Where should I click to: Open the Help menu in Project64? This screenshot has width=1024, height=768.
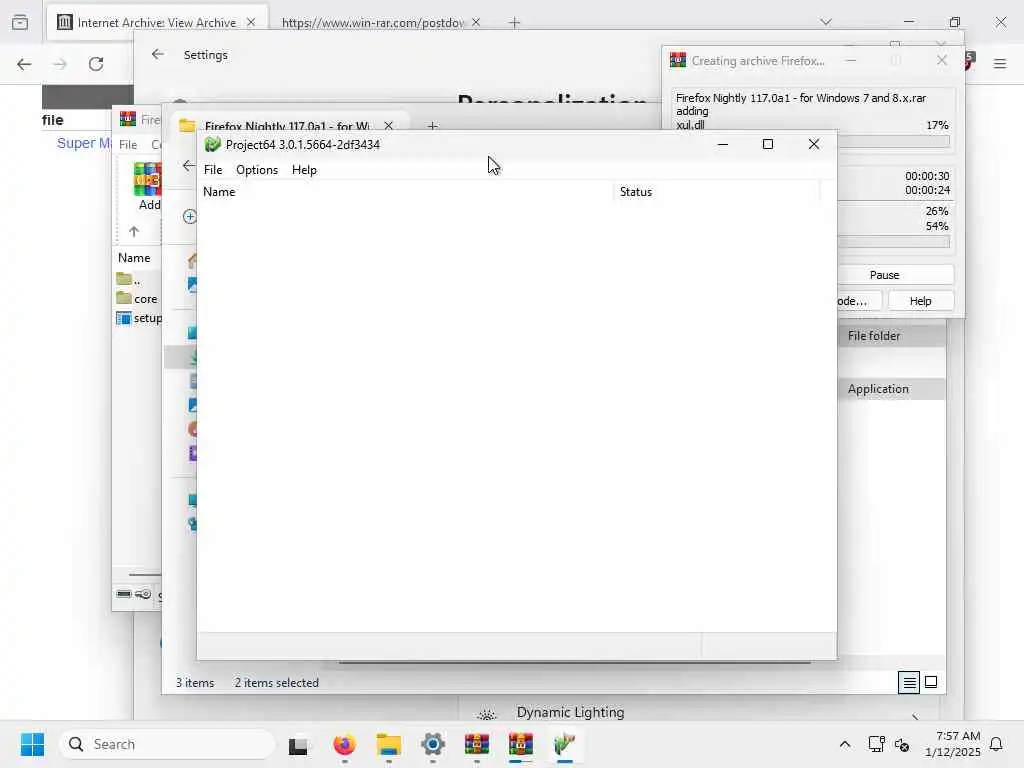304,170
